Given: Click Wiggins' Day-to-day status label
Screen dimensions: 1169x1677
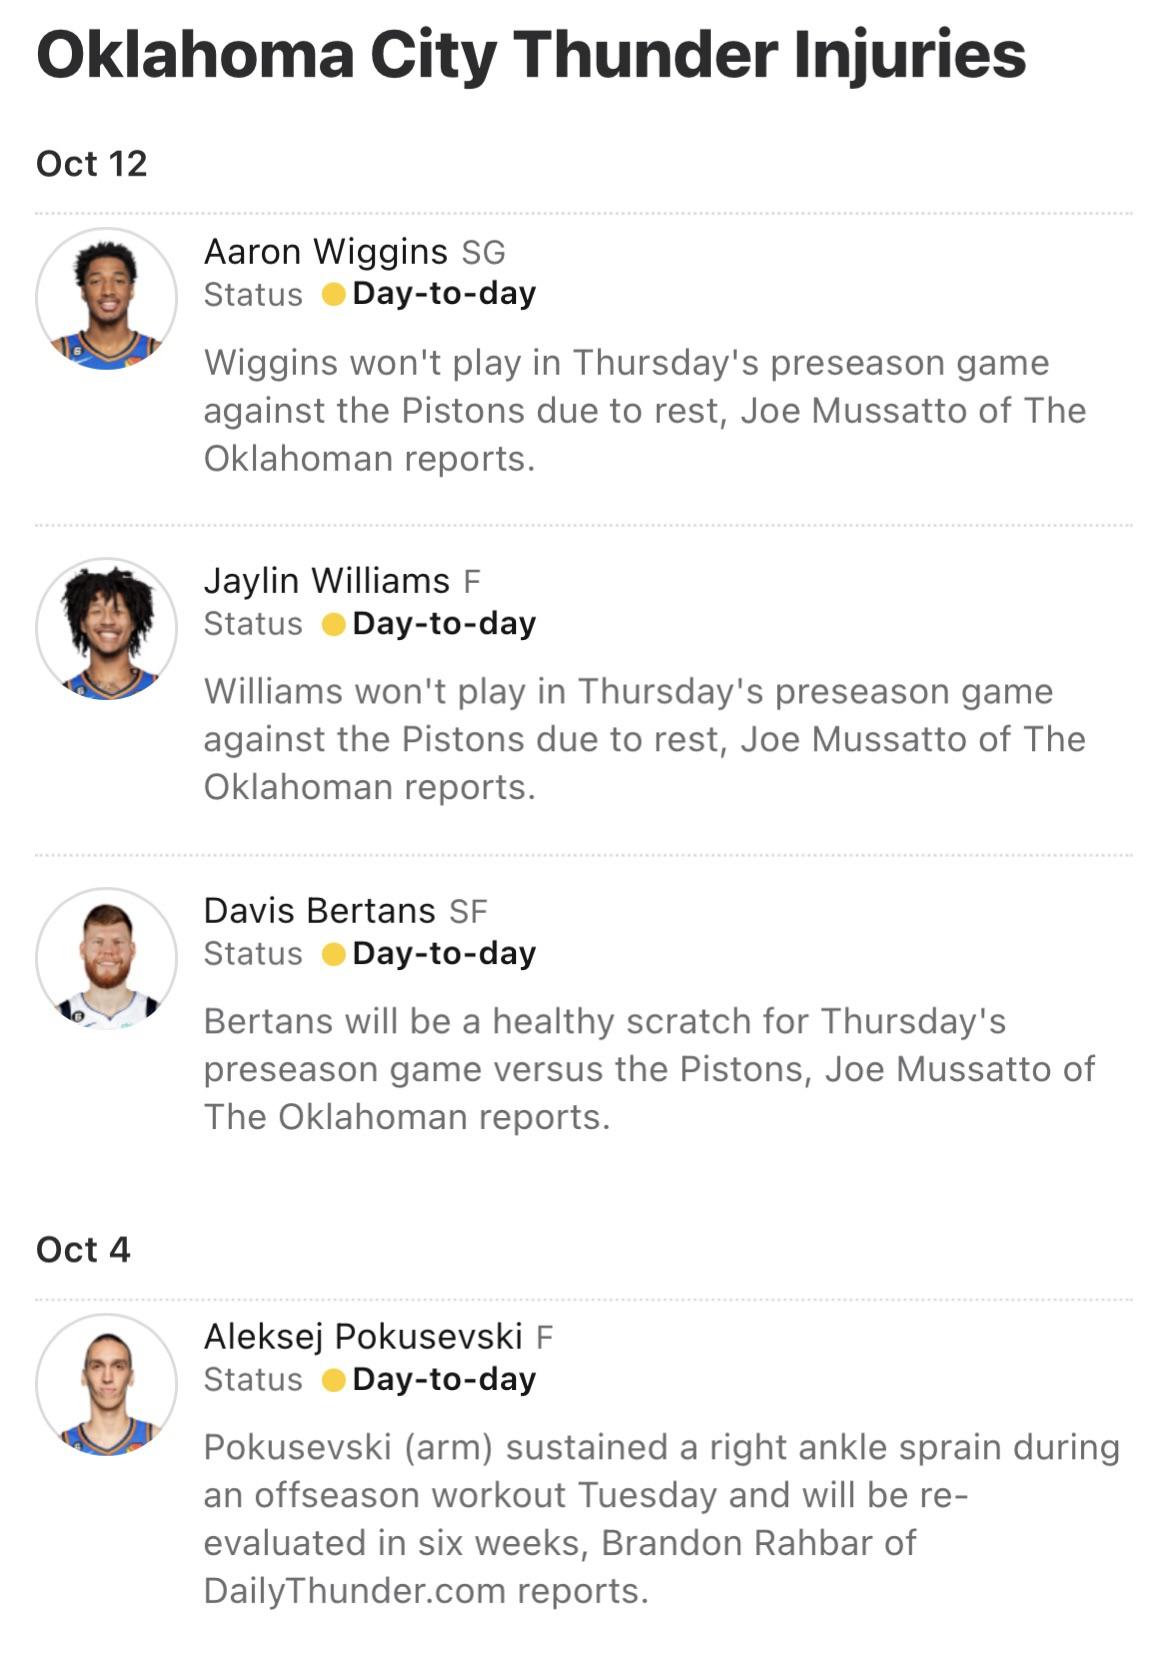Looking at the screenshot, I should [x=444, y=294].
